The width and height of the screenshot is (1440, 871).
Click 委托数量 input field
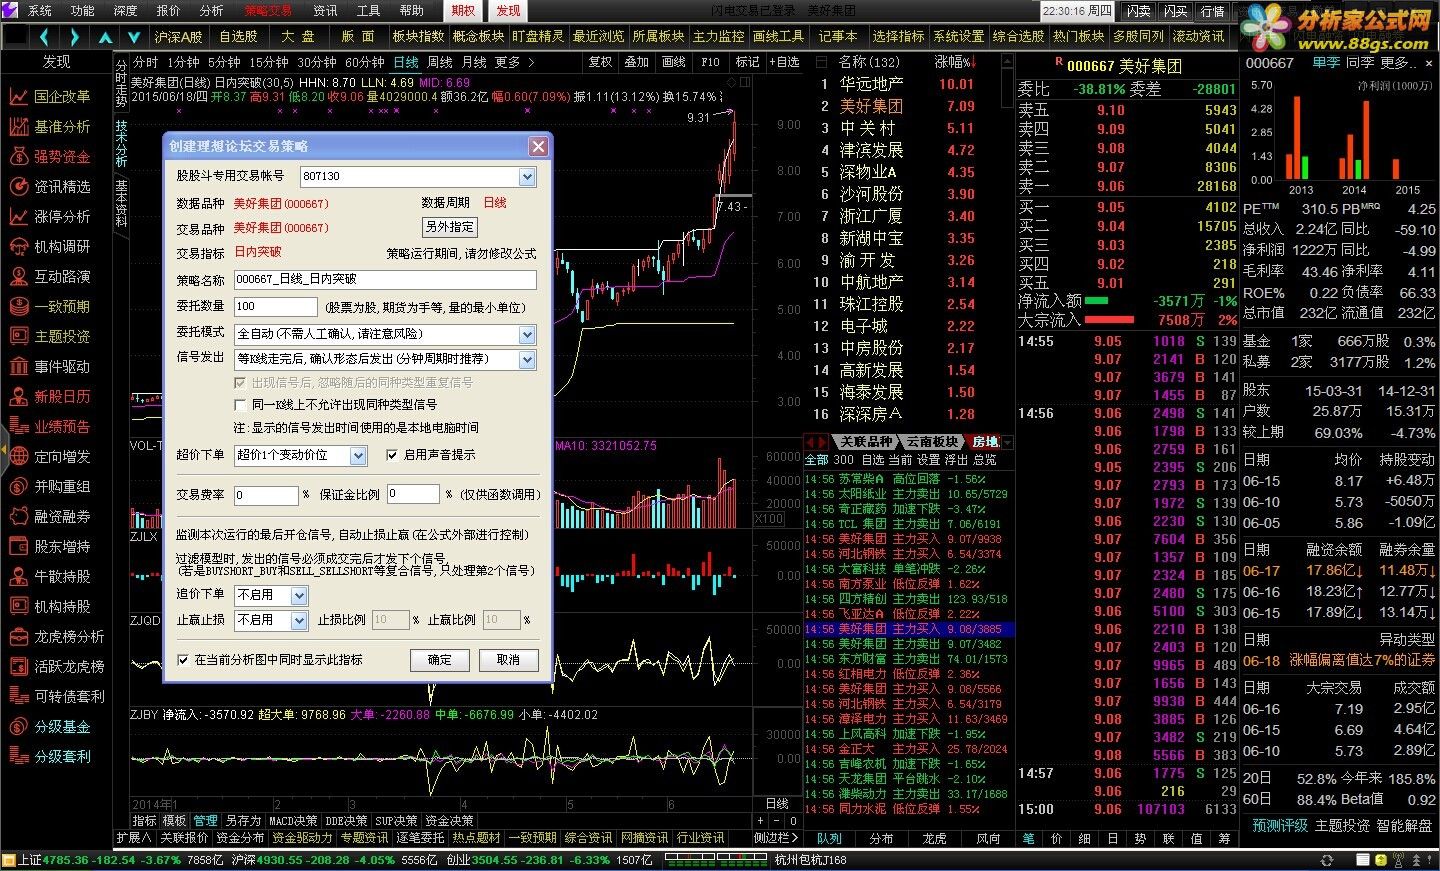point(275,307)
